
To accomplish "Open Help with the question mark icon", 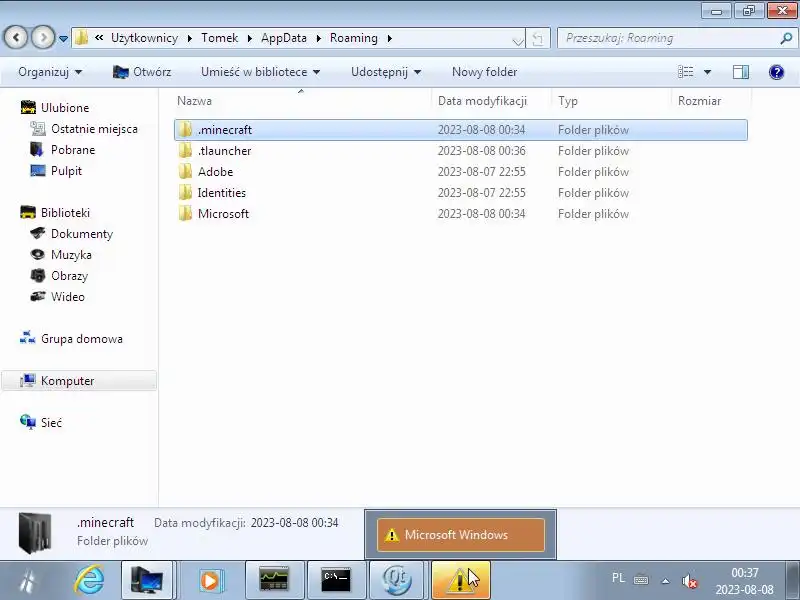I will 776,72.
